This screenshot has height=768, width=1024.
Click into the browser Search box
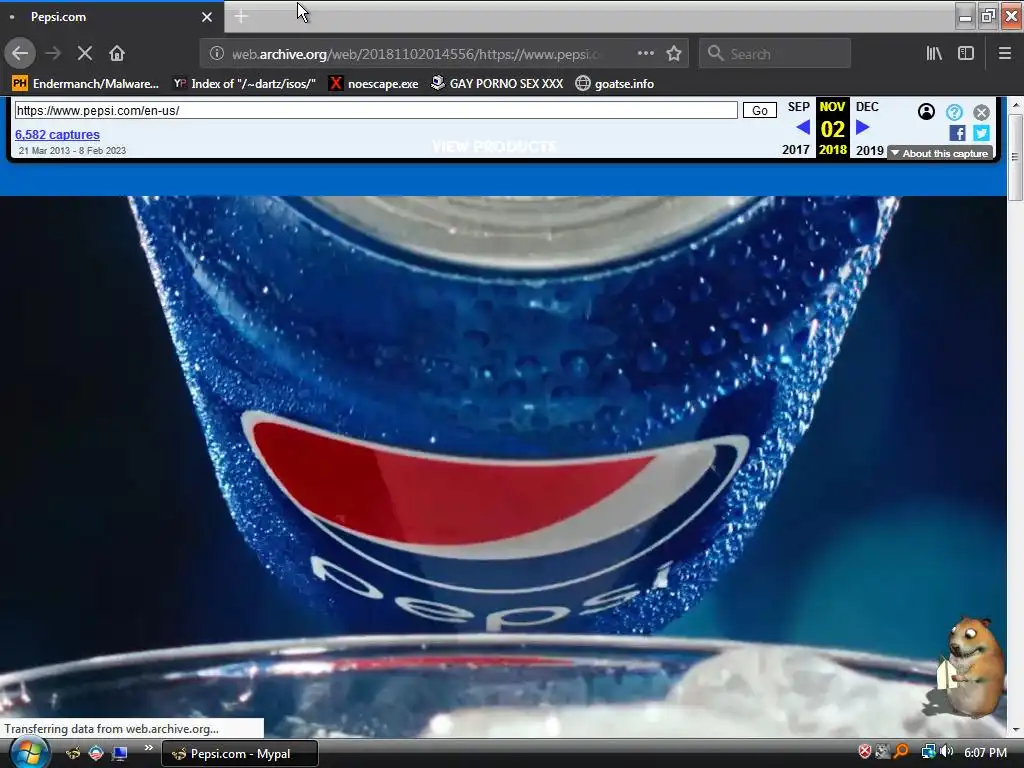click(x=775, y=54)
